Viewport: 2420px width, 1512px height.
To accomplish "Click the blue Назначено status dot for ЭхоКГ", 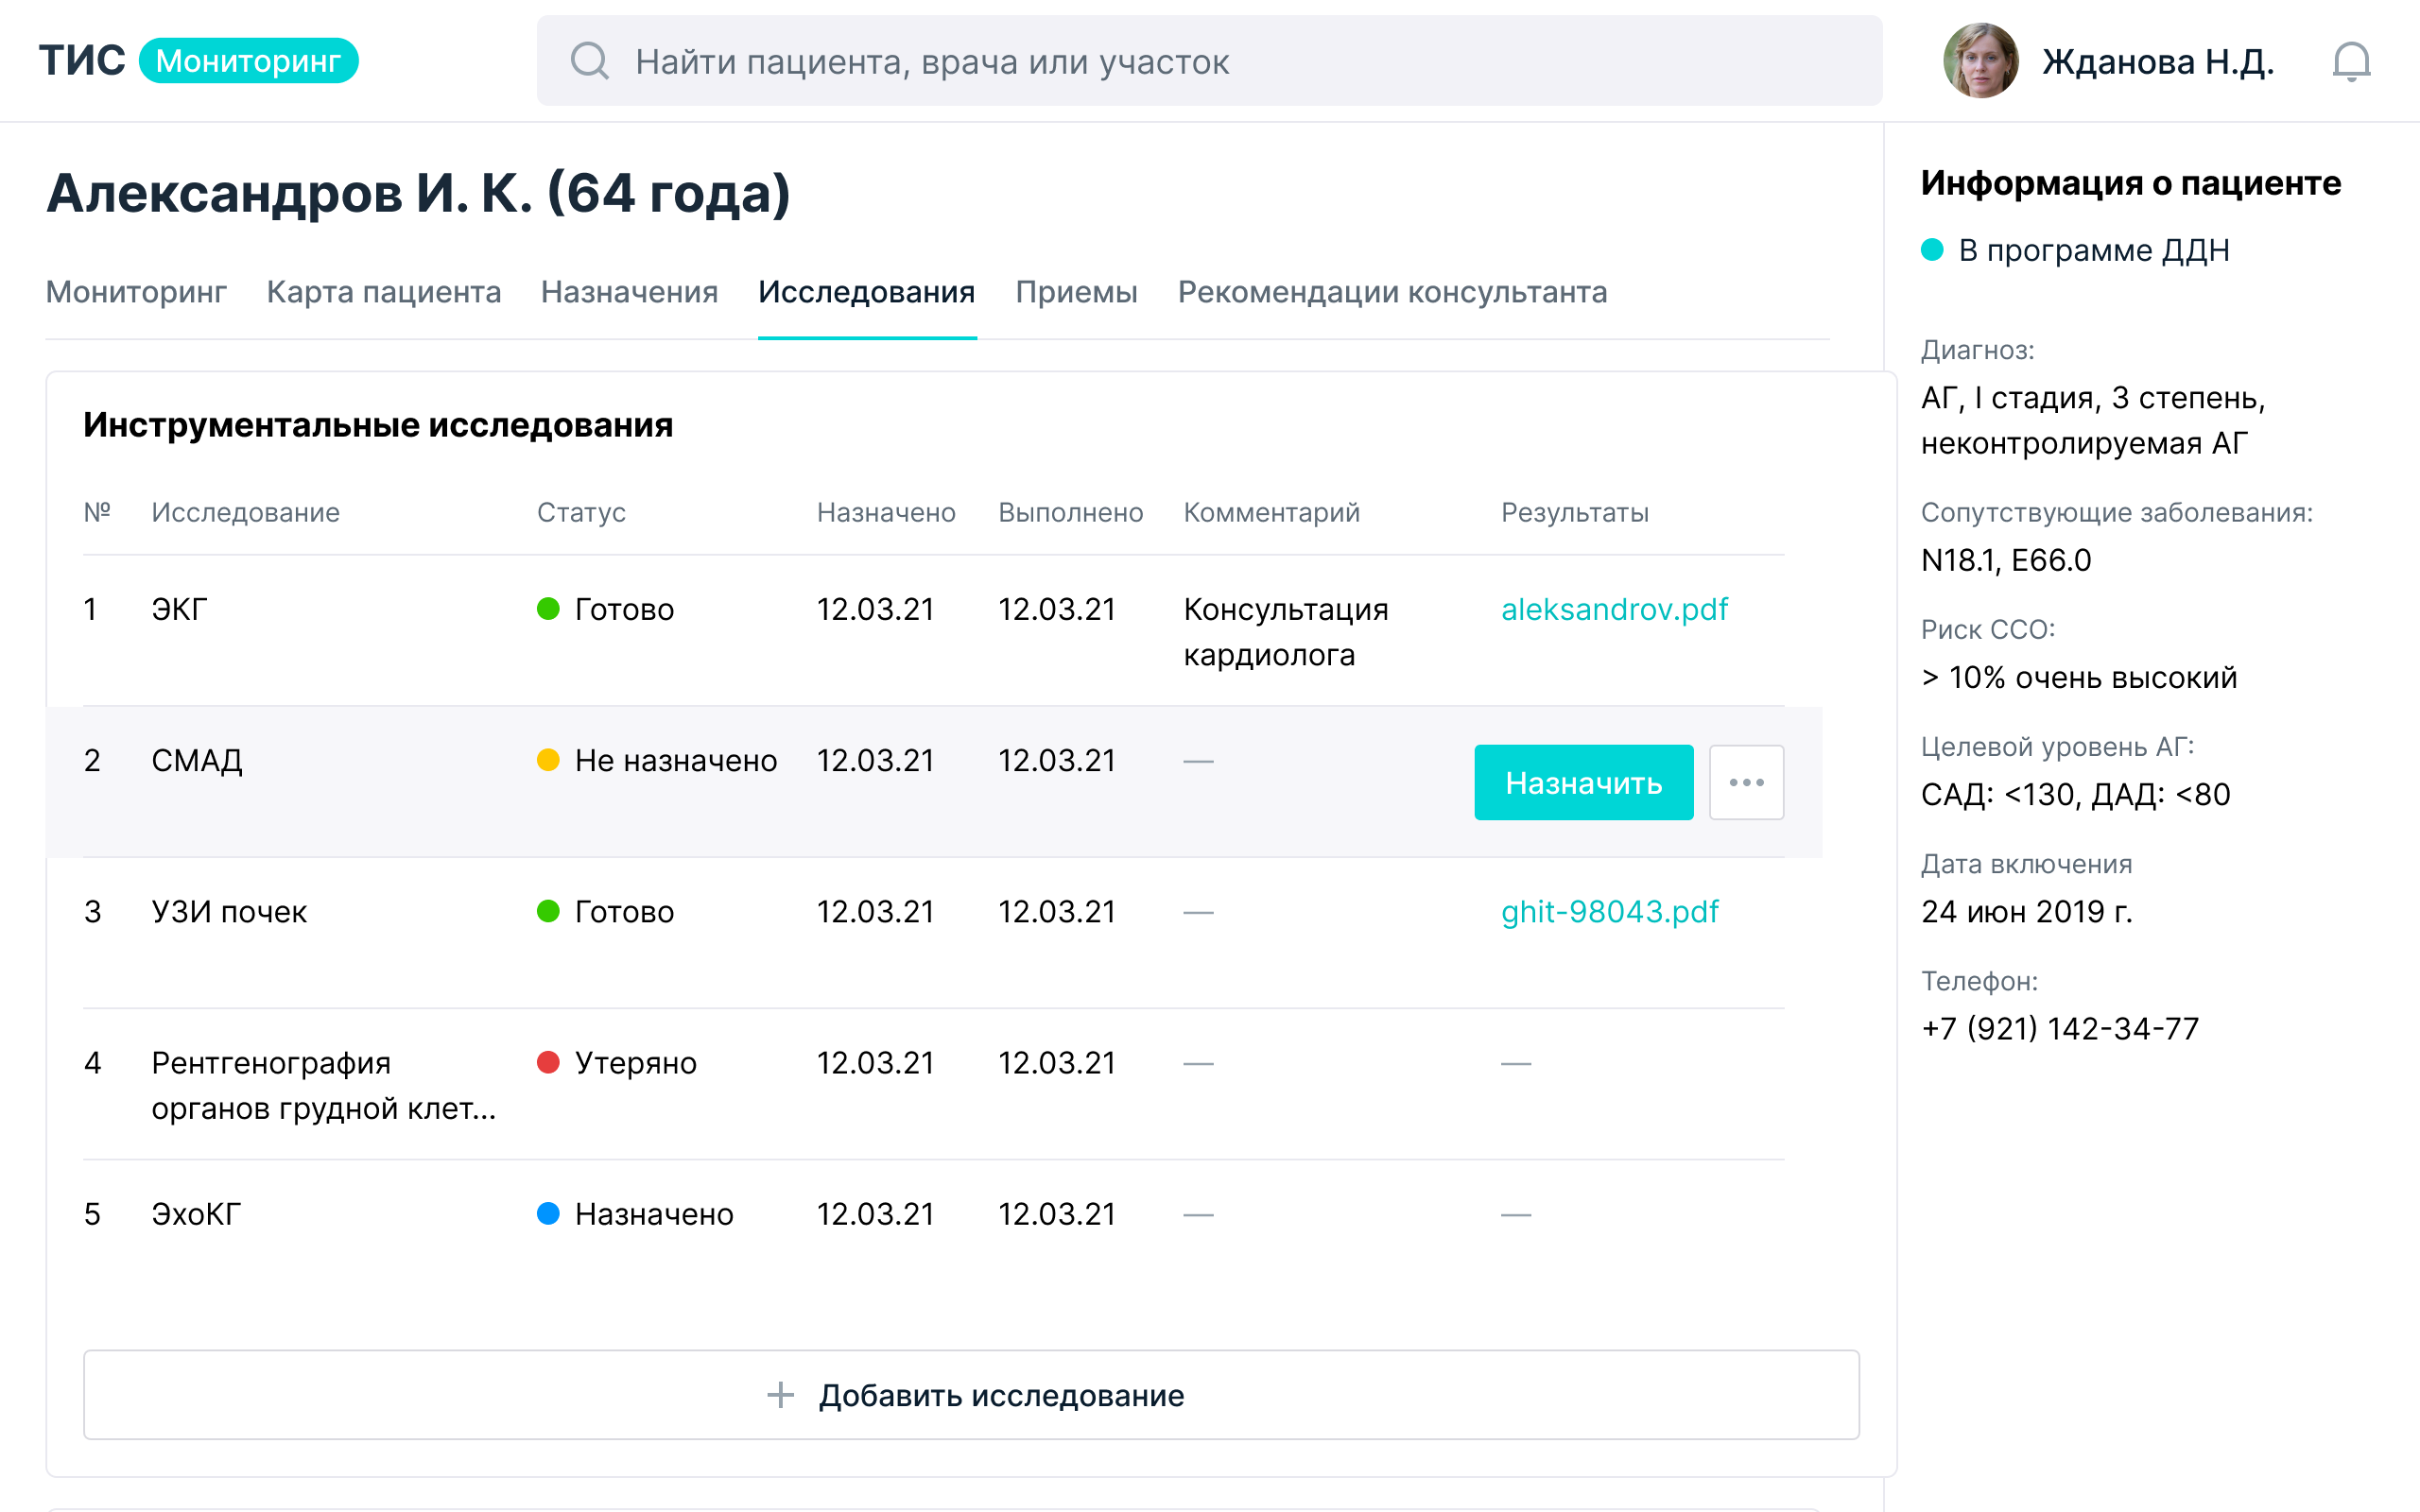I will [548, 1213].
